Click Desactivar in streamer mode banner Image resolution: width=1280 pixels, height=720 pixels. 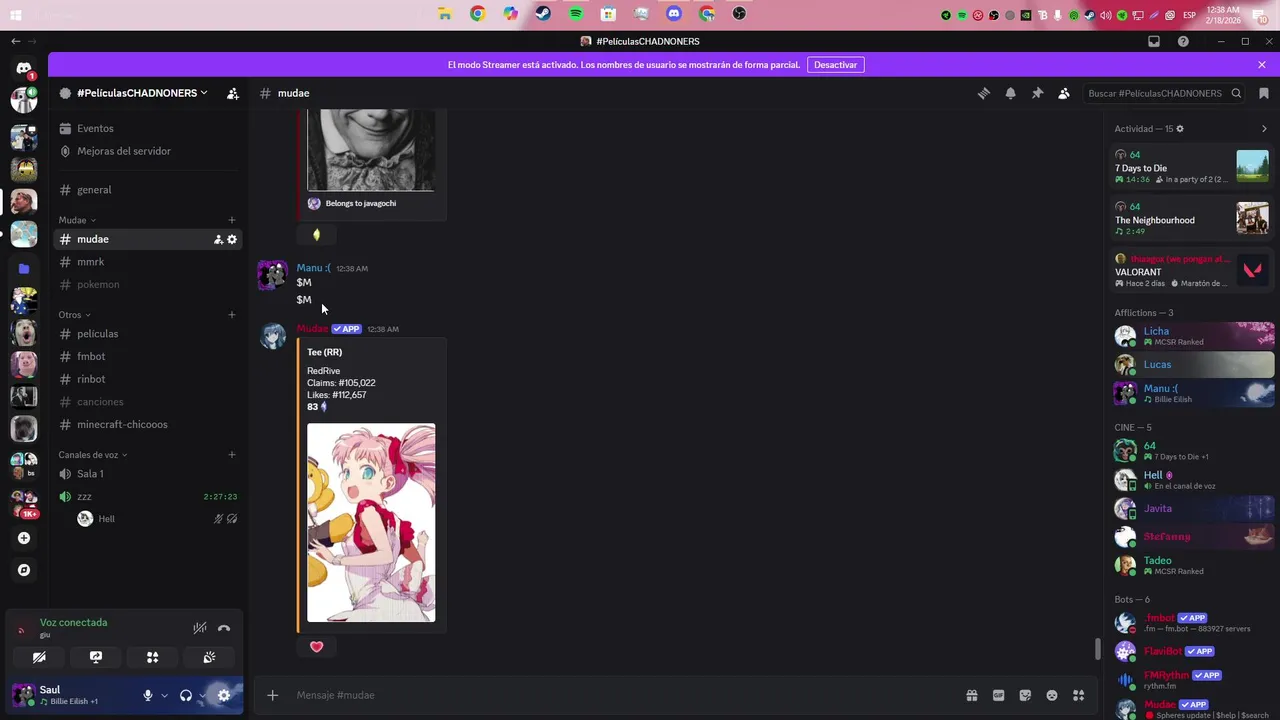pos(835,65)
